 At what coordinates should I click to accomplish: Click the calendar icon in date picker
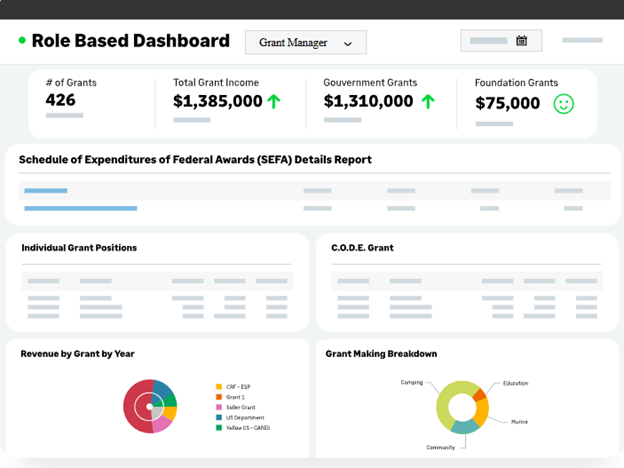521,41
